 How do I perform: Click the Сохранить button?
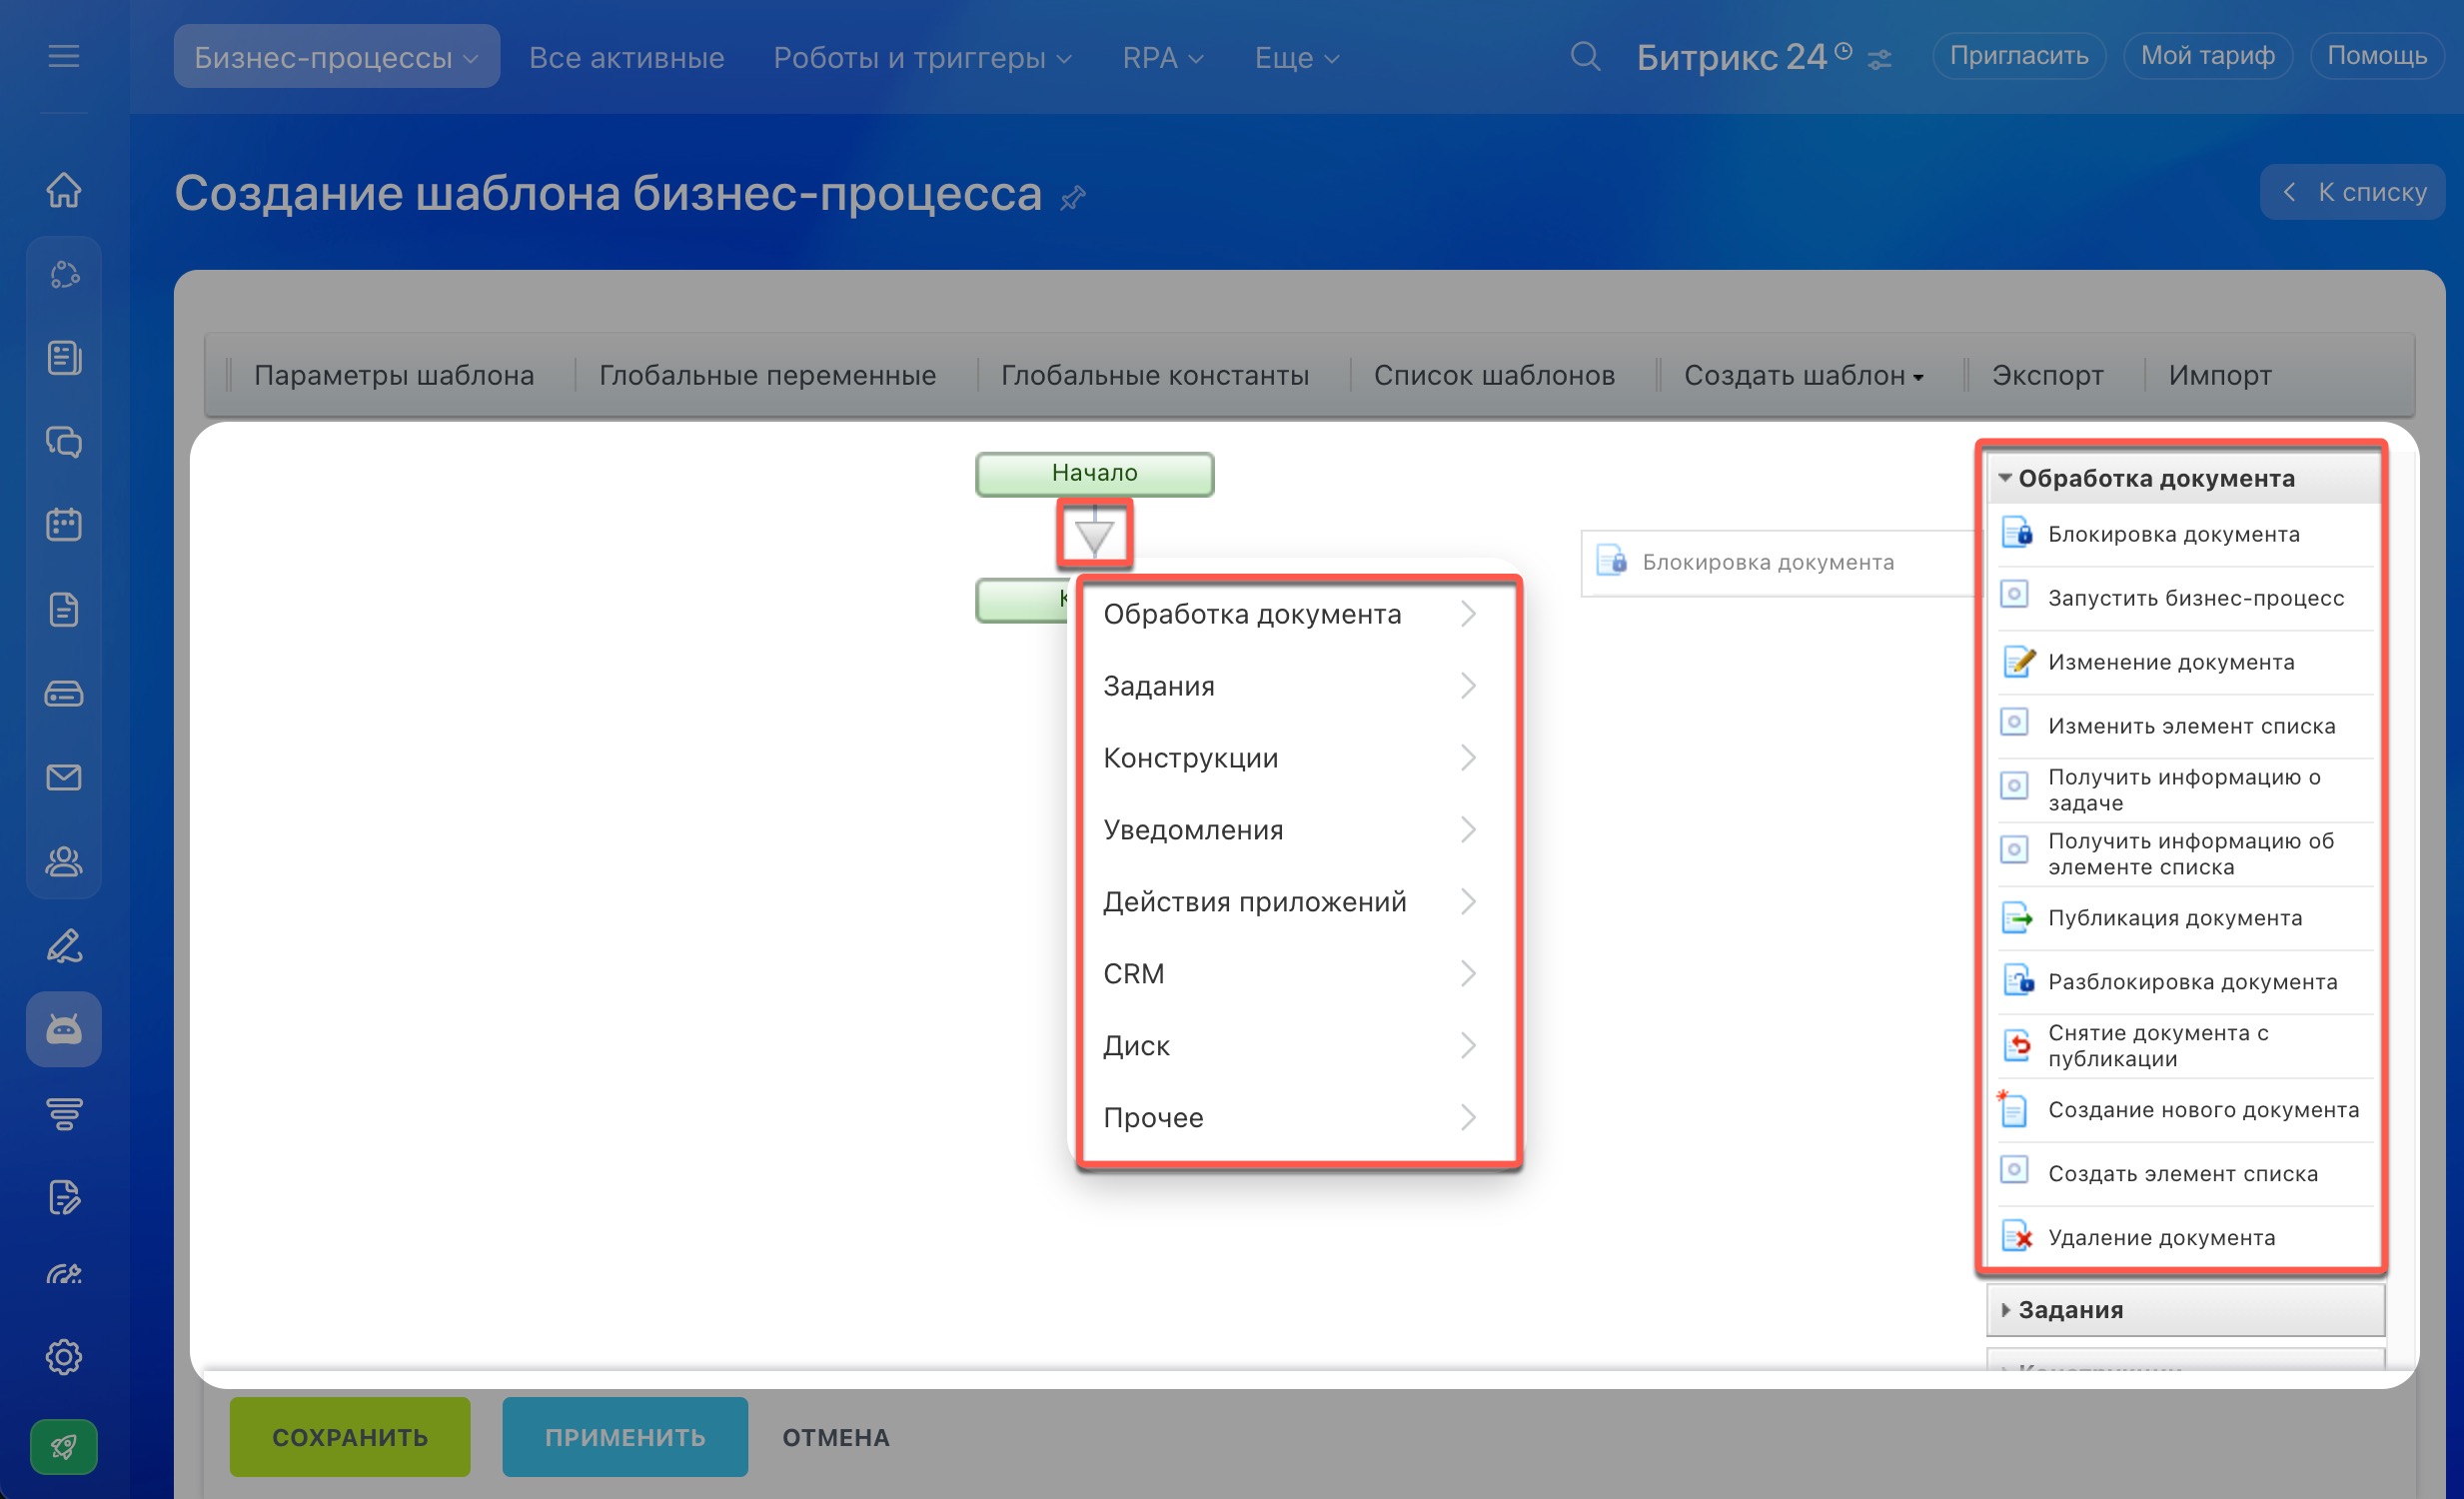pos(350,1437)
